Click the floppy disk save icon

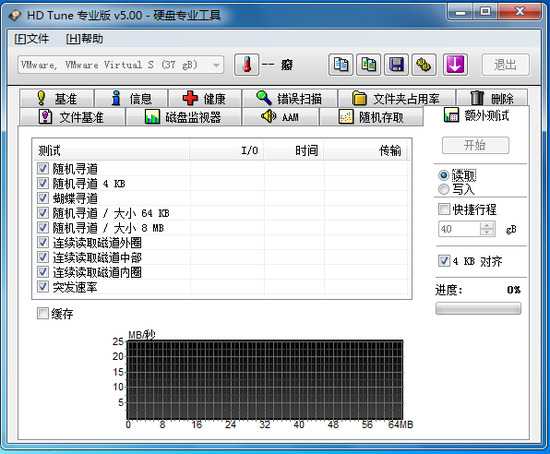[396, 65]
